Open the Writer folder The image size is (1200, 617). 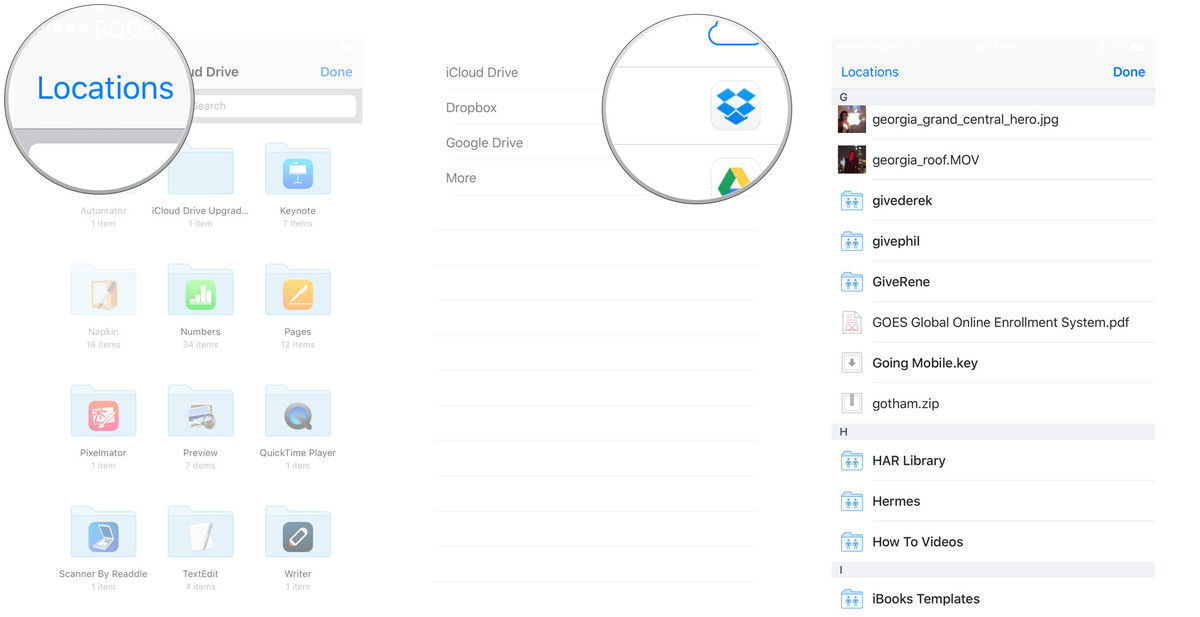point(298,533)
